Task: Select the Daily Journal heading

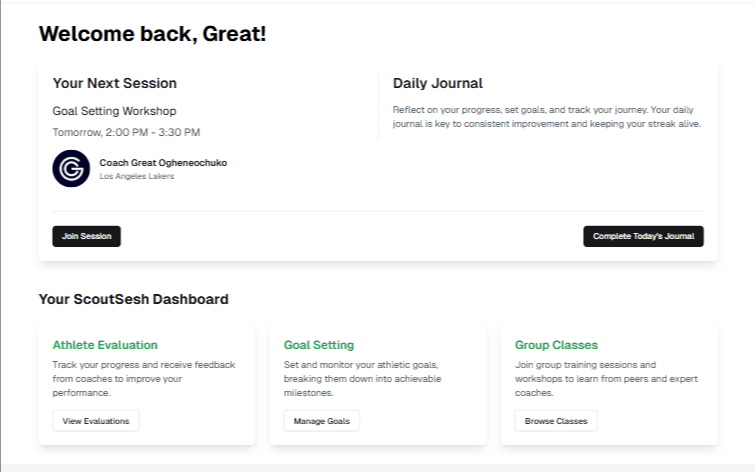Action: click(x=437, y=83)
